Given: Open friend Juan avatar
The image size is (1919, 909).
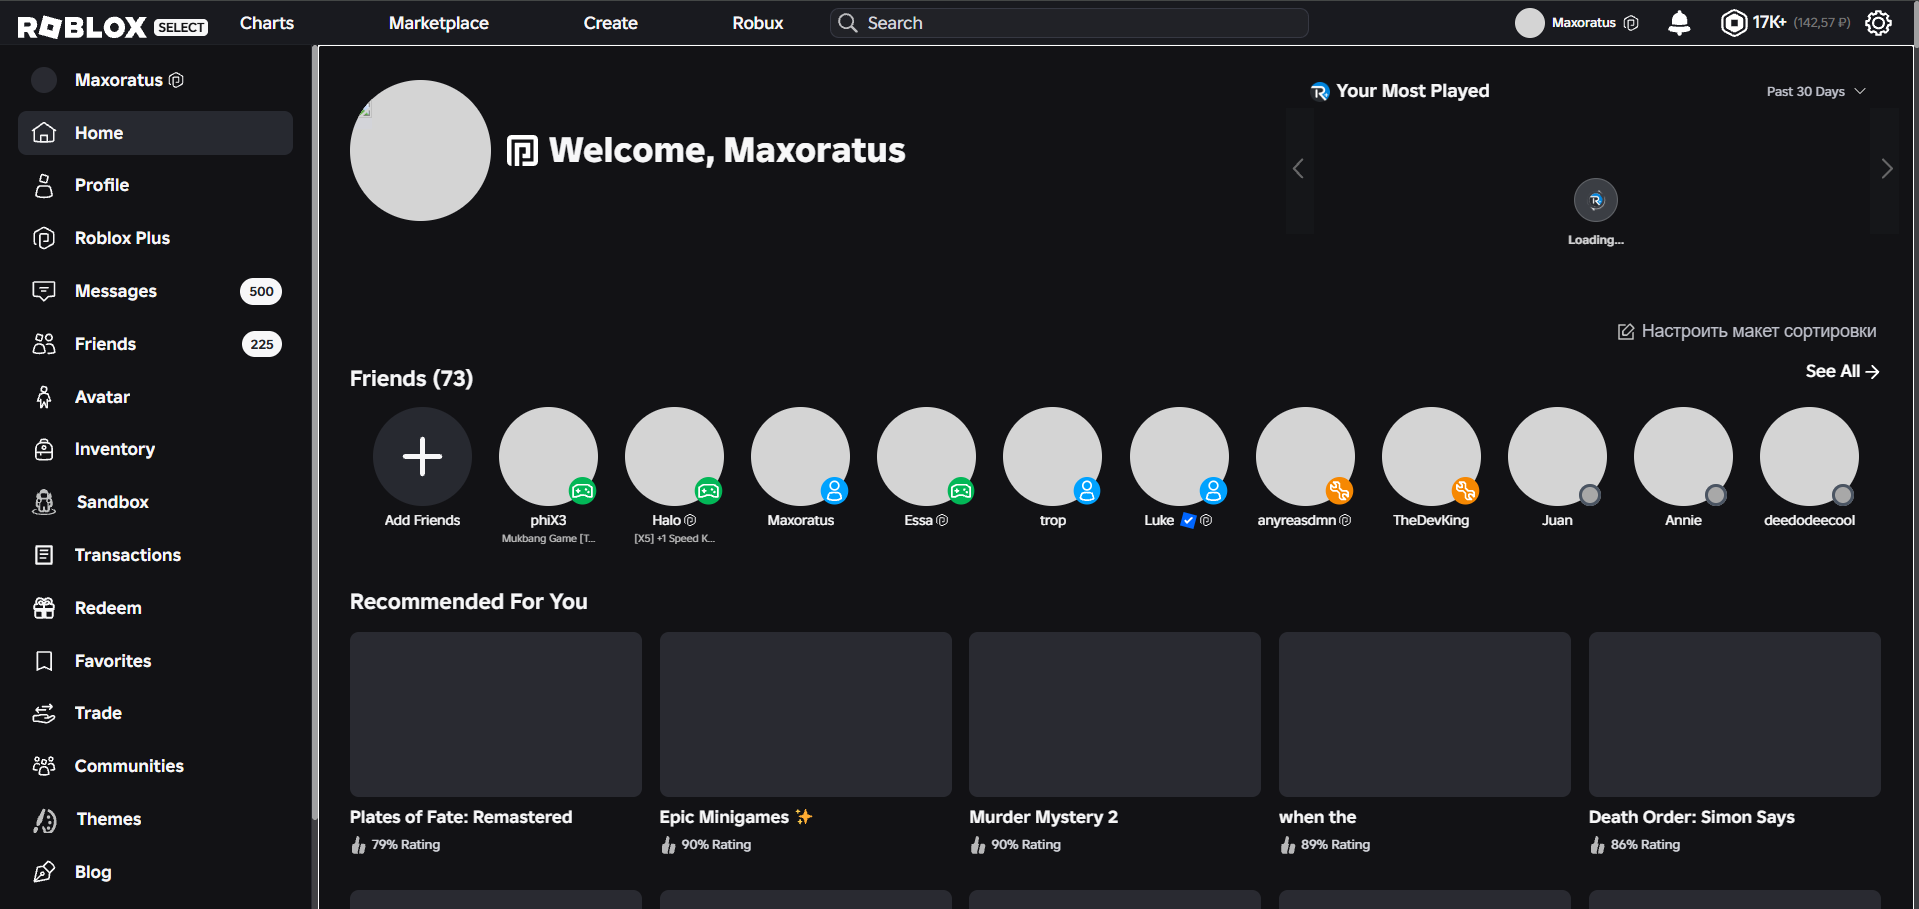Looking at the screenshot, I should pyautogui.click(x=1557, y=456).
